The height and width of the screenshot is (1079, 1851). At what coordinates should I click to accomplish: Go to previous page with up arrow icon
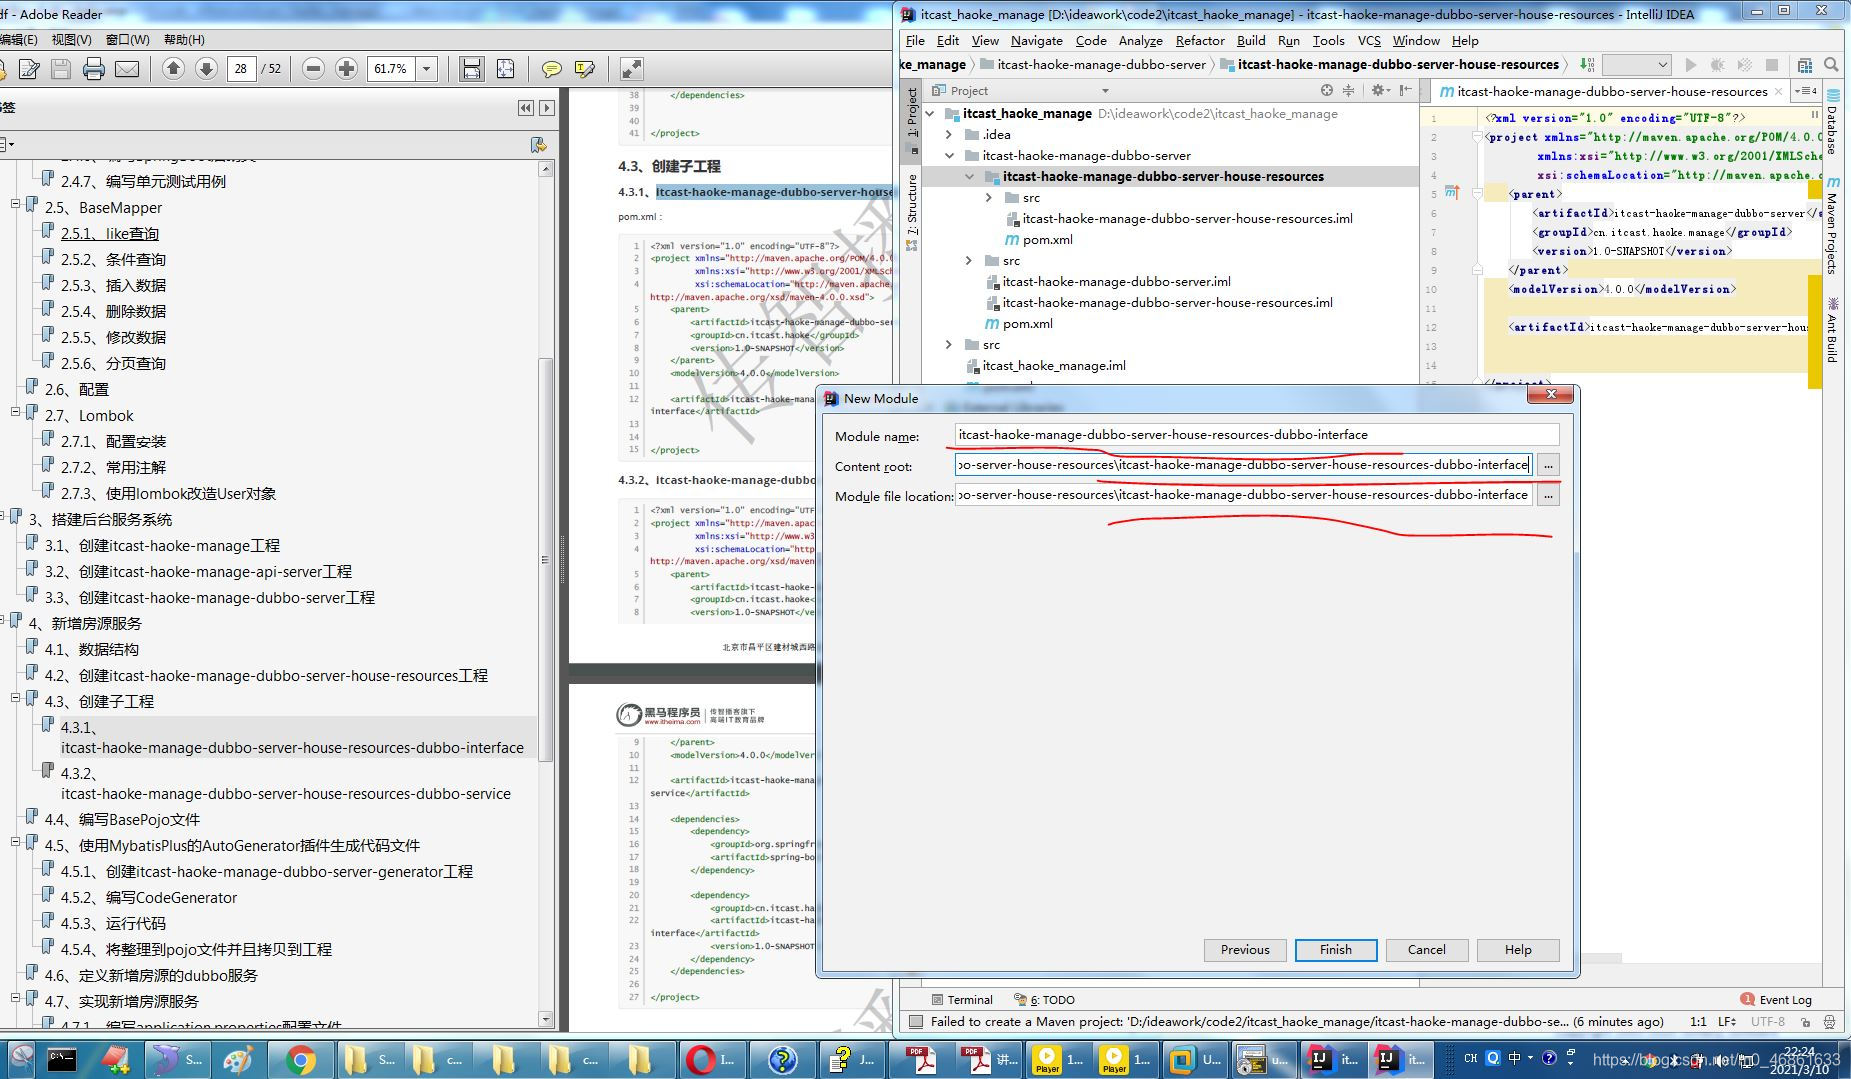173,69
